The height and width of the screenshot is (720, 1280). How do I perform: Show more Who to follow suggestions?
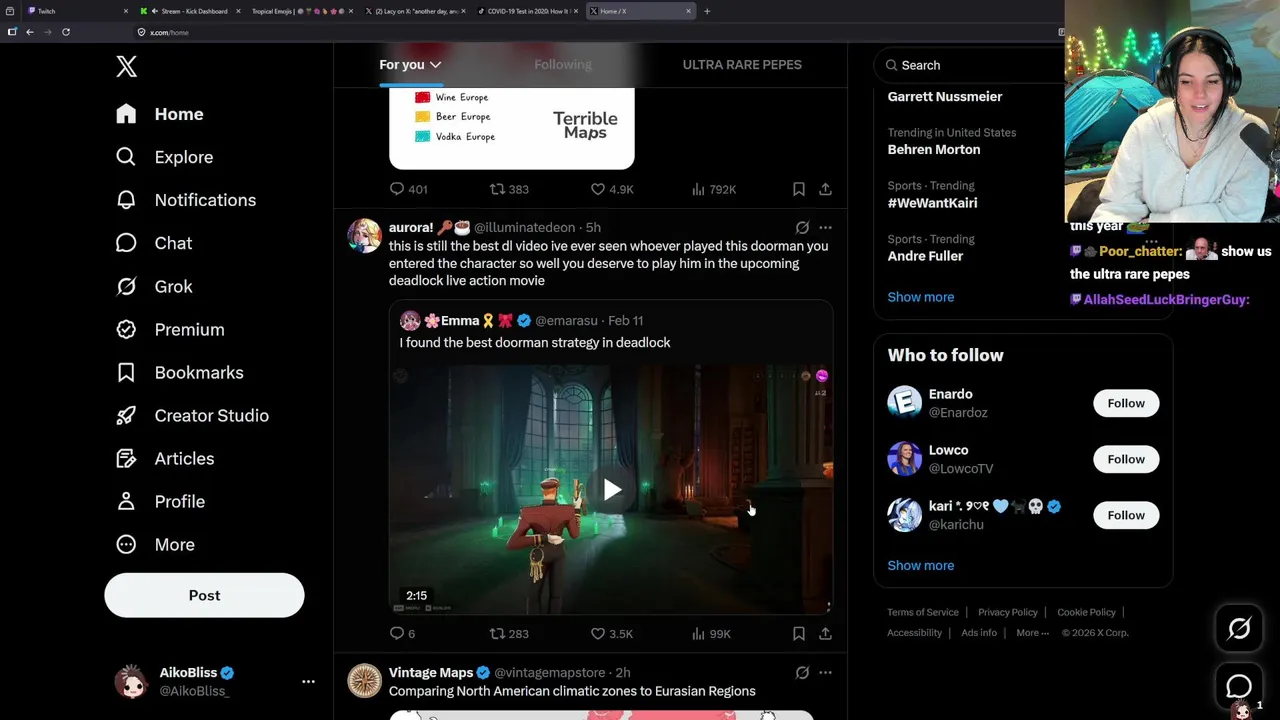tap(921, 565)
